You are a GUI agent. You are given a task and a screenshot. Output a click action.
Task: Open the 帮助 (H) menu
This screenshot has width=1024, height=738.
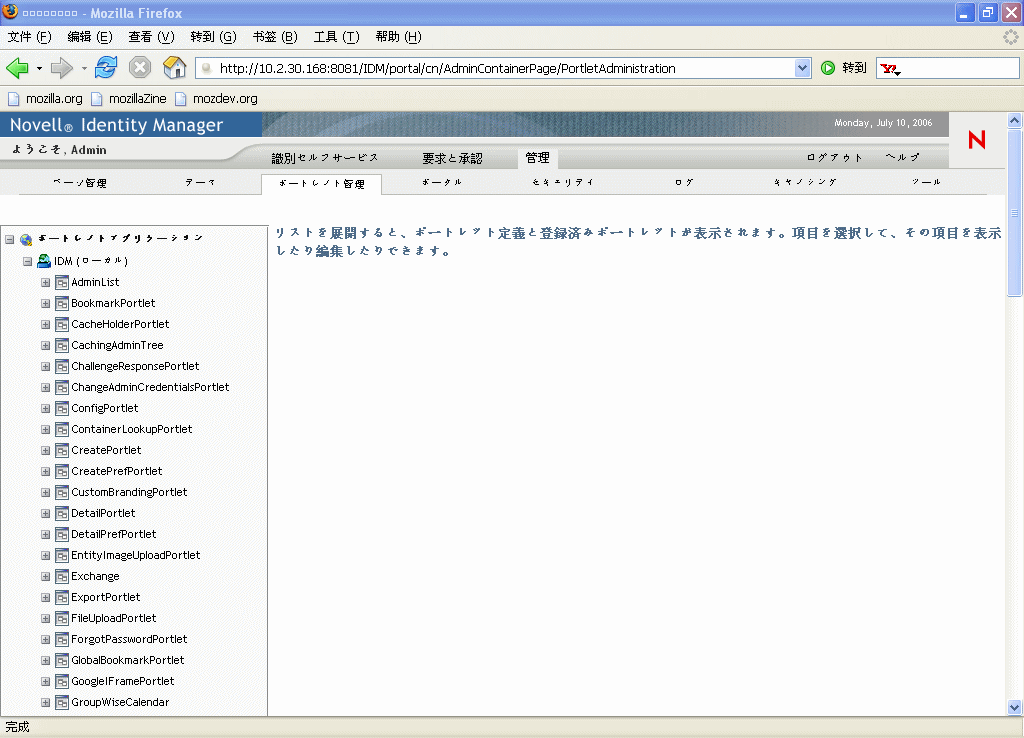(x=398, y=37)
